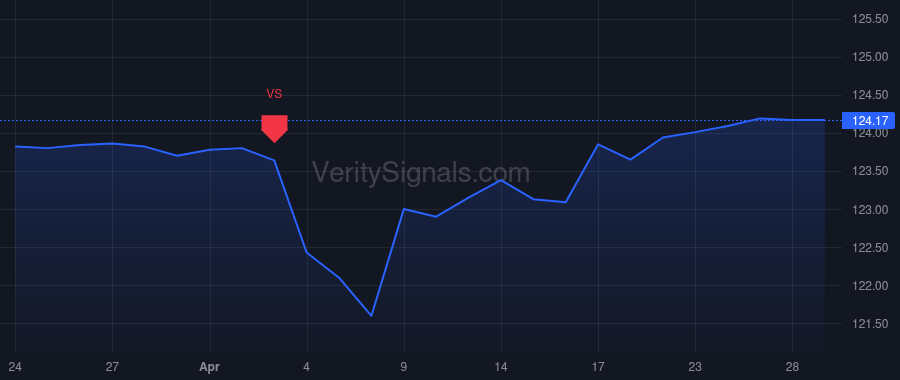This screenshot has height=380, width=900.
Task: Click the Apr date label on time axis
Action: coord(210,366)
